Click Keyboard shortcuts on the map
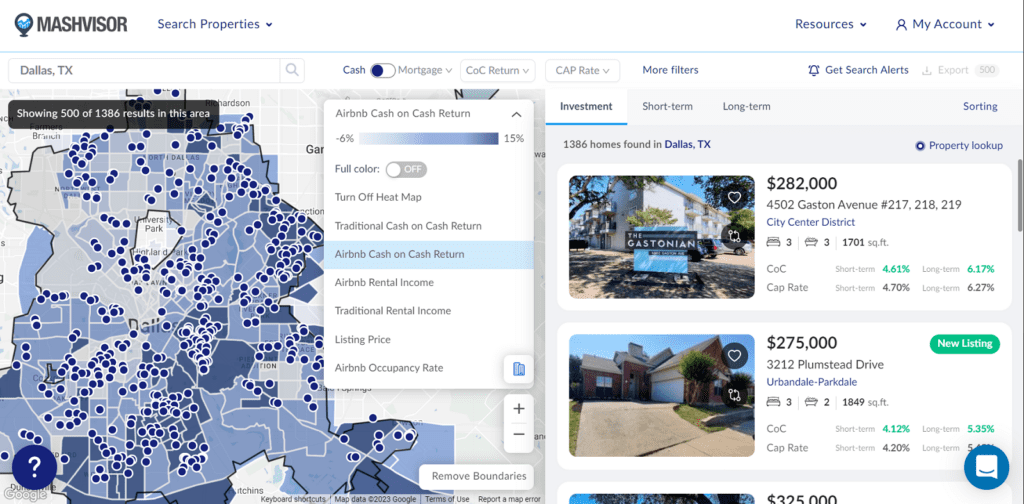 point(293,499)
